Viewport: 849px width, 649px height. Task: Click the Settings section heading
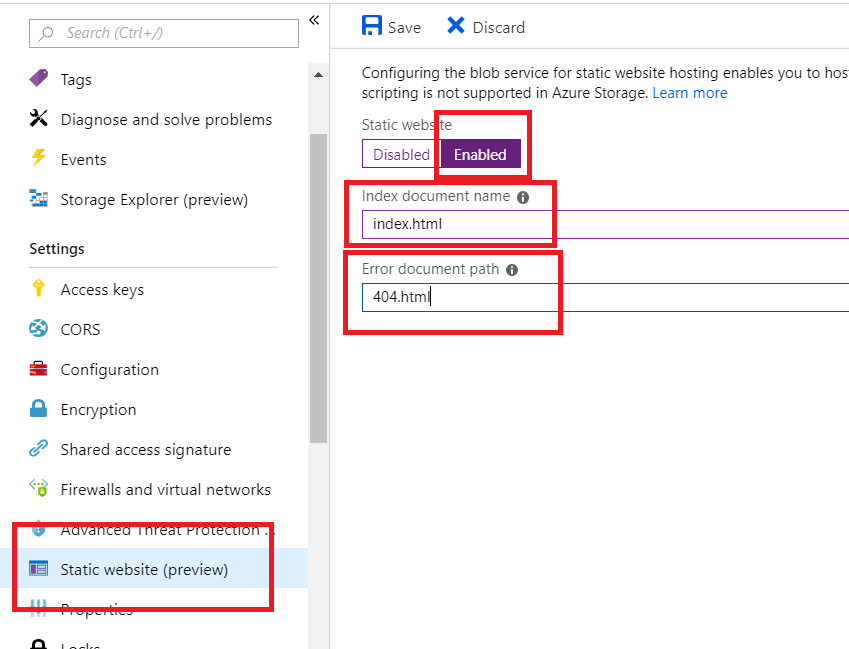coord(57,249)
